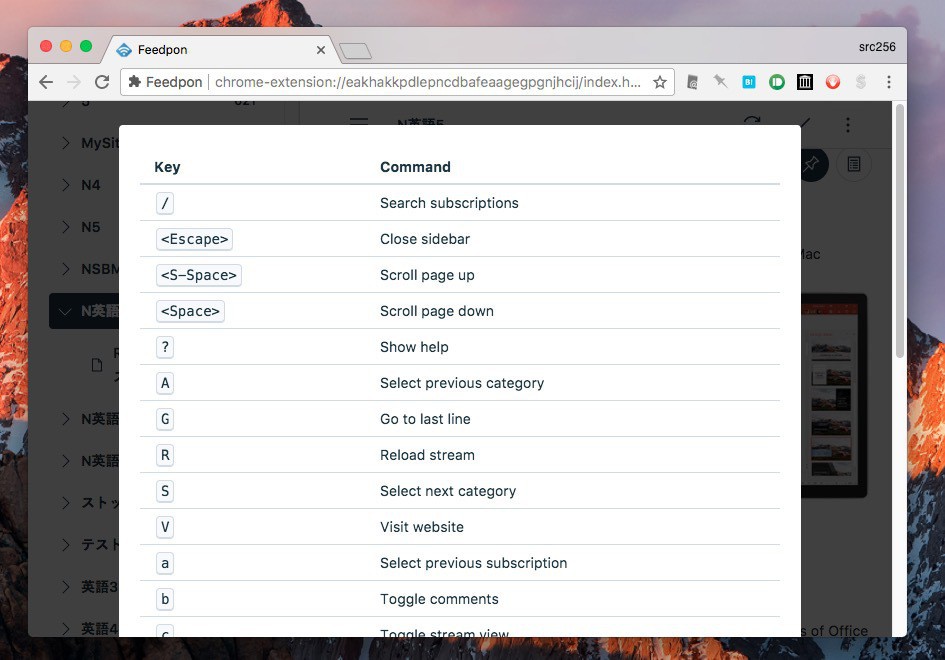Expand the N4 category in sidebar
The width and height of the screenshot is (945, 660).
65,185
